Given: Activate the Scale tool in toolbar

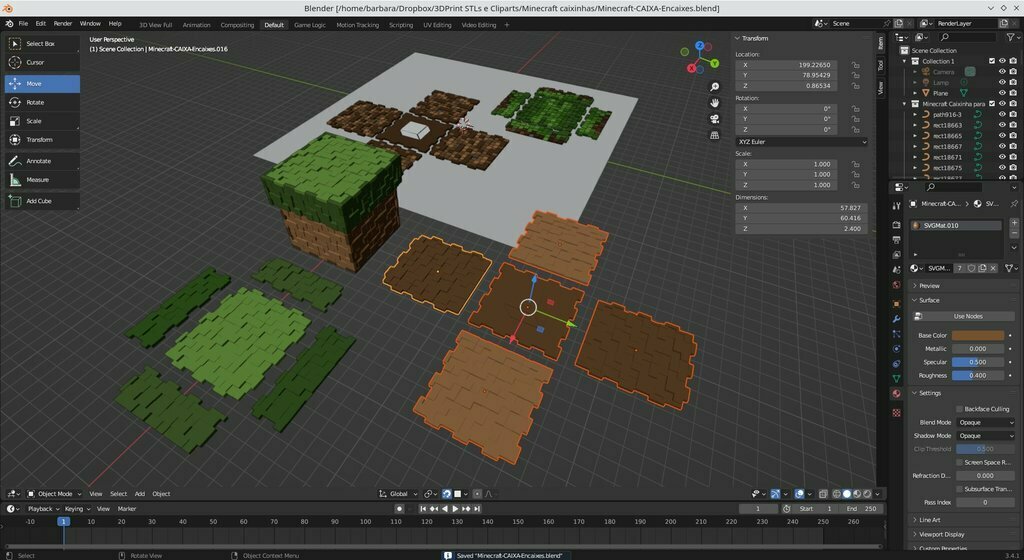Looking at the screenshot, I should click(x=34, y=121).
